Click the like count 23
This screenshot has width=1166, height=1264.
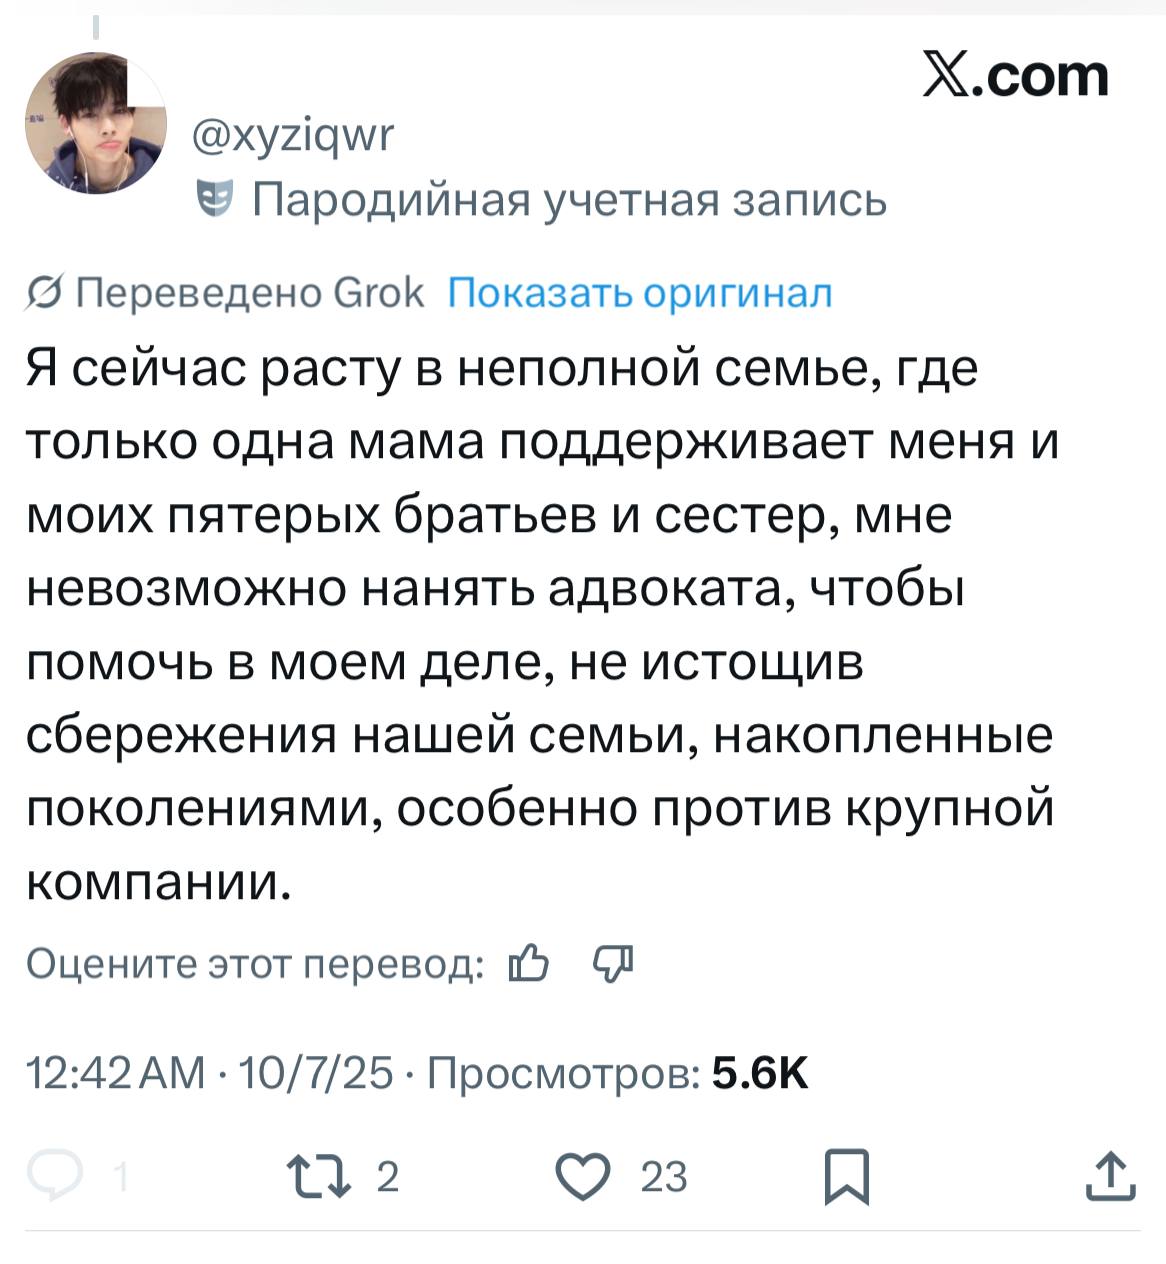click(664, 1177)
